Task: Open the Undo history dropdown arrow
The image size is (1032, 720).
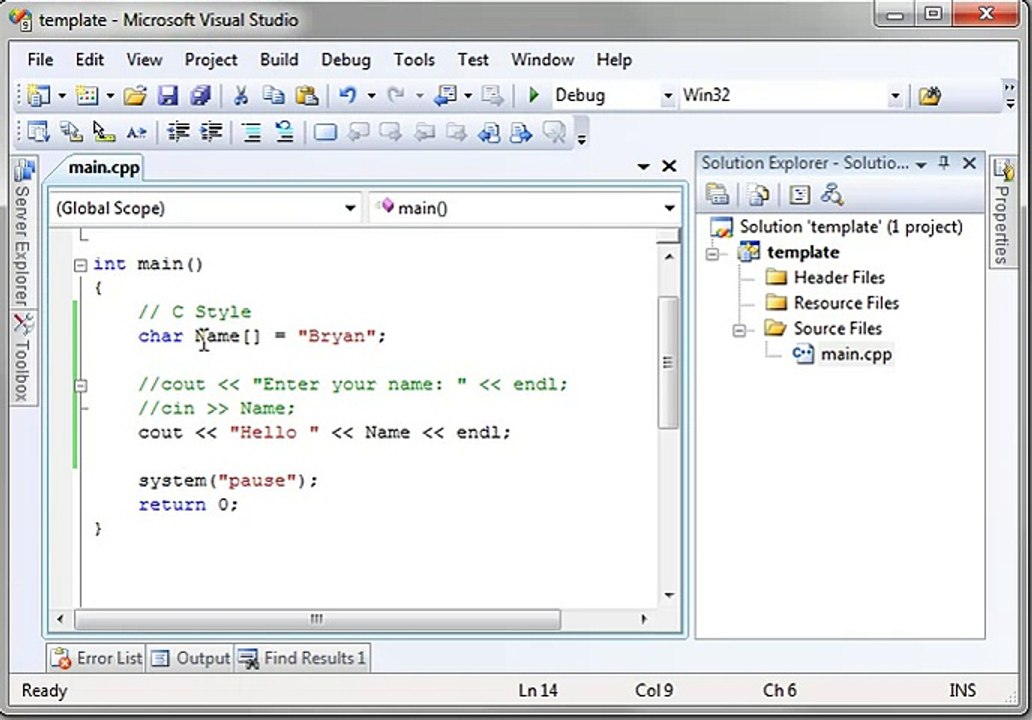Action: [371, 96]
